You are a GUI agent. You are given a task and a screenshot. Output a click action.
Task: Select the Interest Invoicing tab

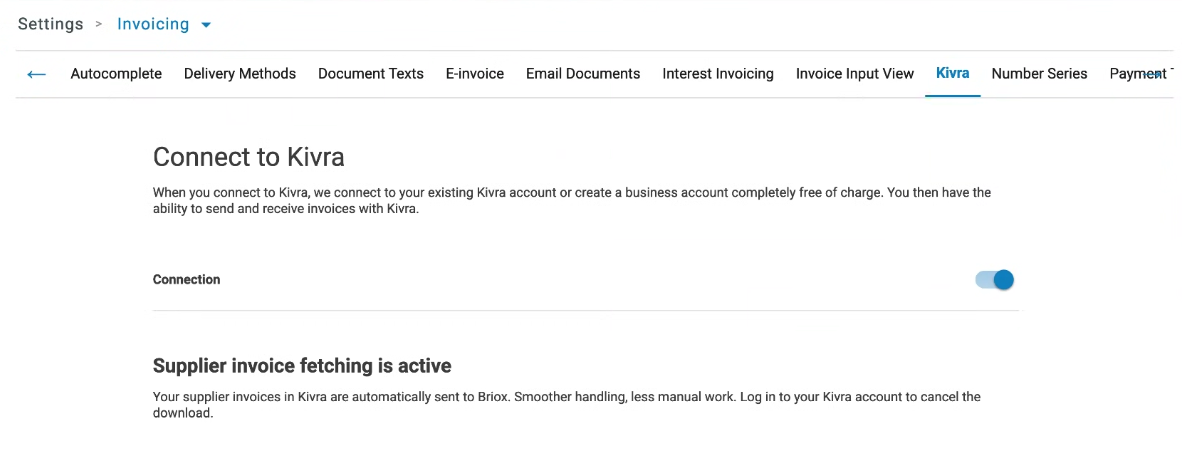pos(718,74)
